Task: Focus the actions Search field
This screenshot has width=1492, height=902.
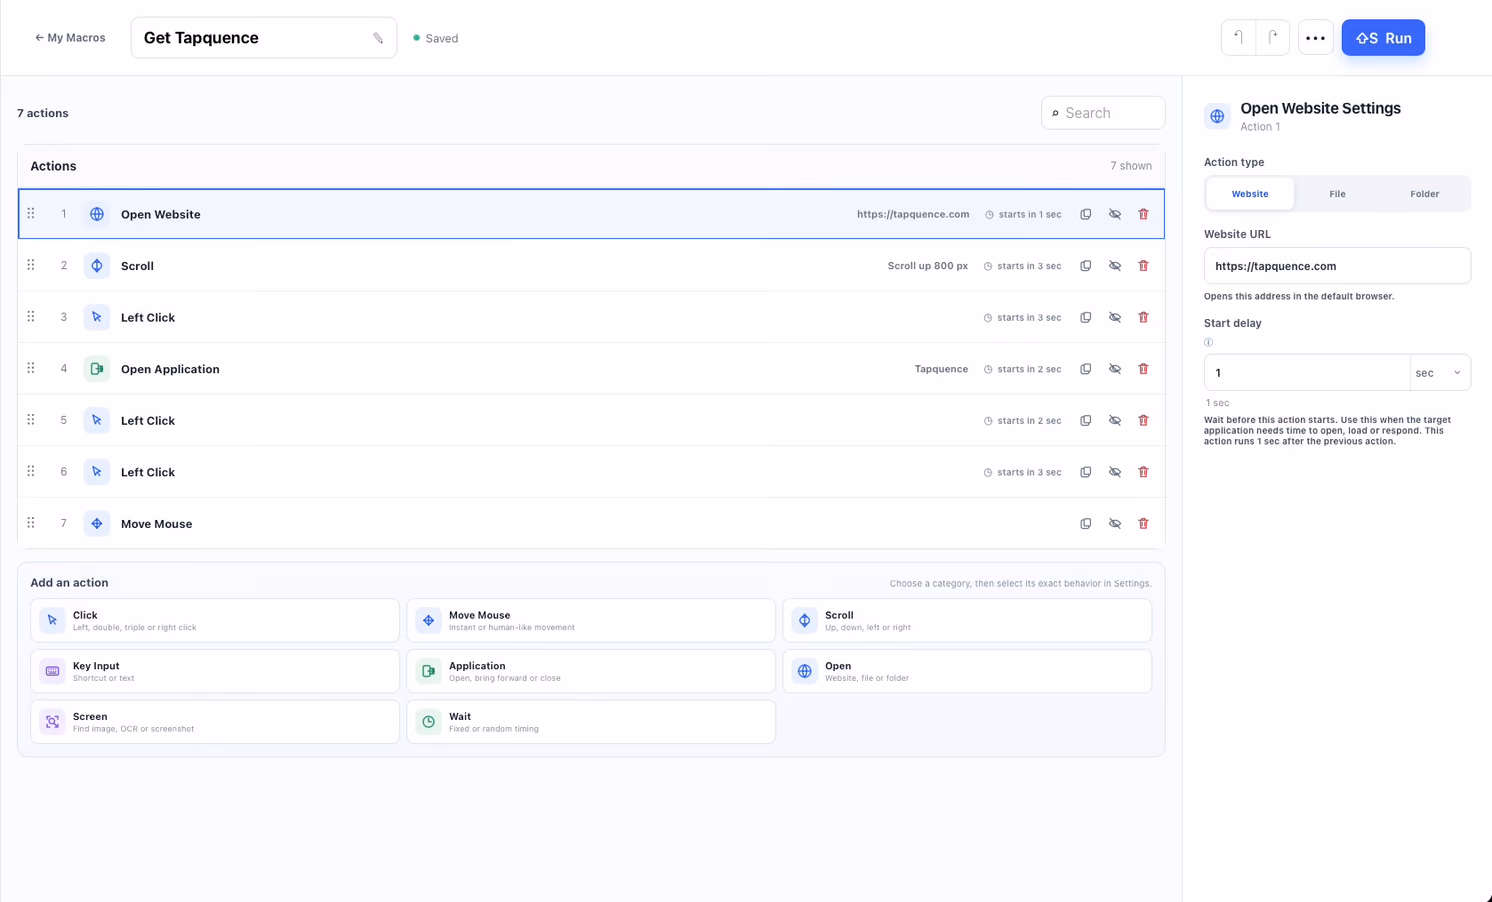Action: pos(1103,113)
